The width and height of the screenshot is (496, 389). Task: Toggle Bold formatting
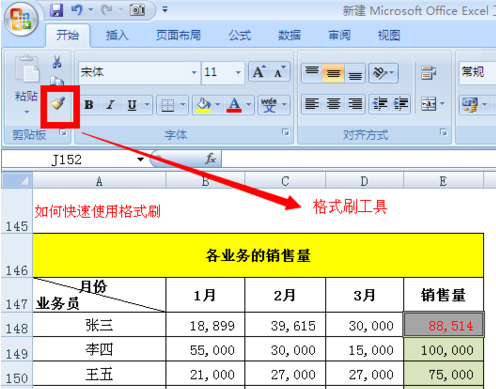(89, 105)
